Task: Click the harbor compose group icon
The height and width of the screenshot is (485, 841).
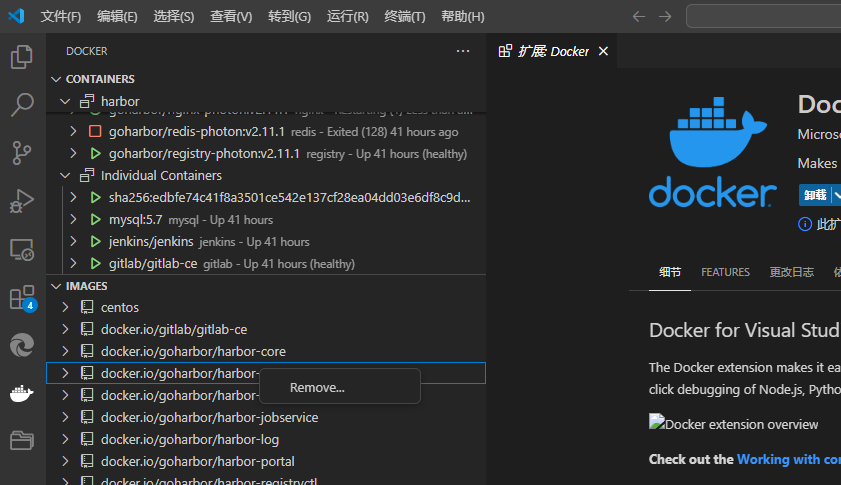Action: 87,101
